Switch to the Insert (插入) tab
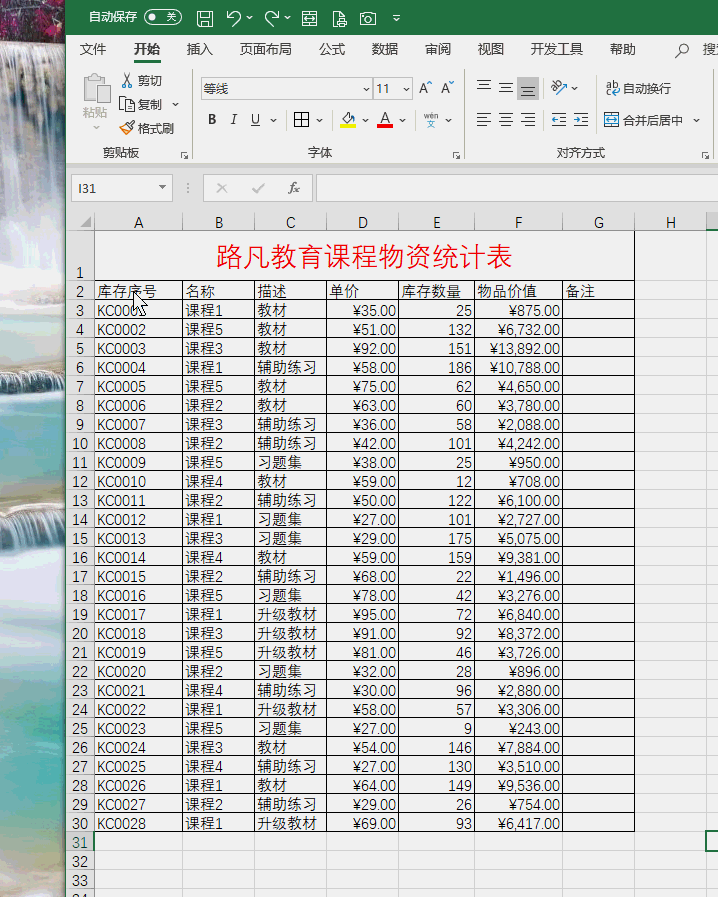 click(200, 49)
